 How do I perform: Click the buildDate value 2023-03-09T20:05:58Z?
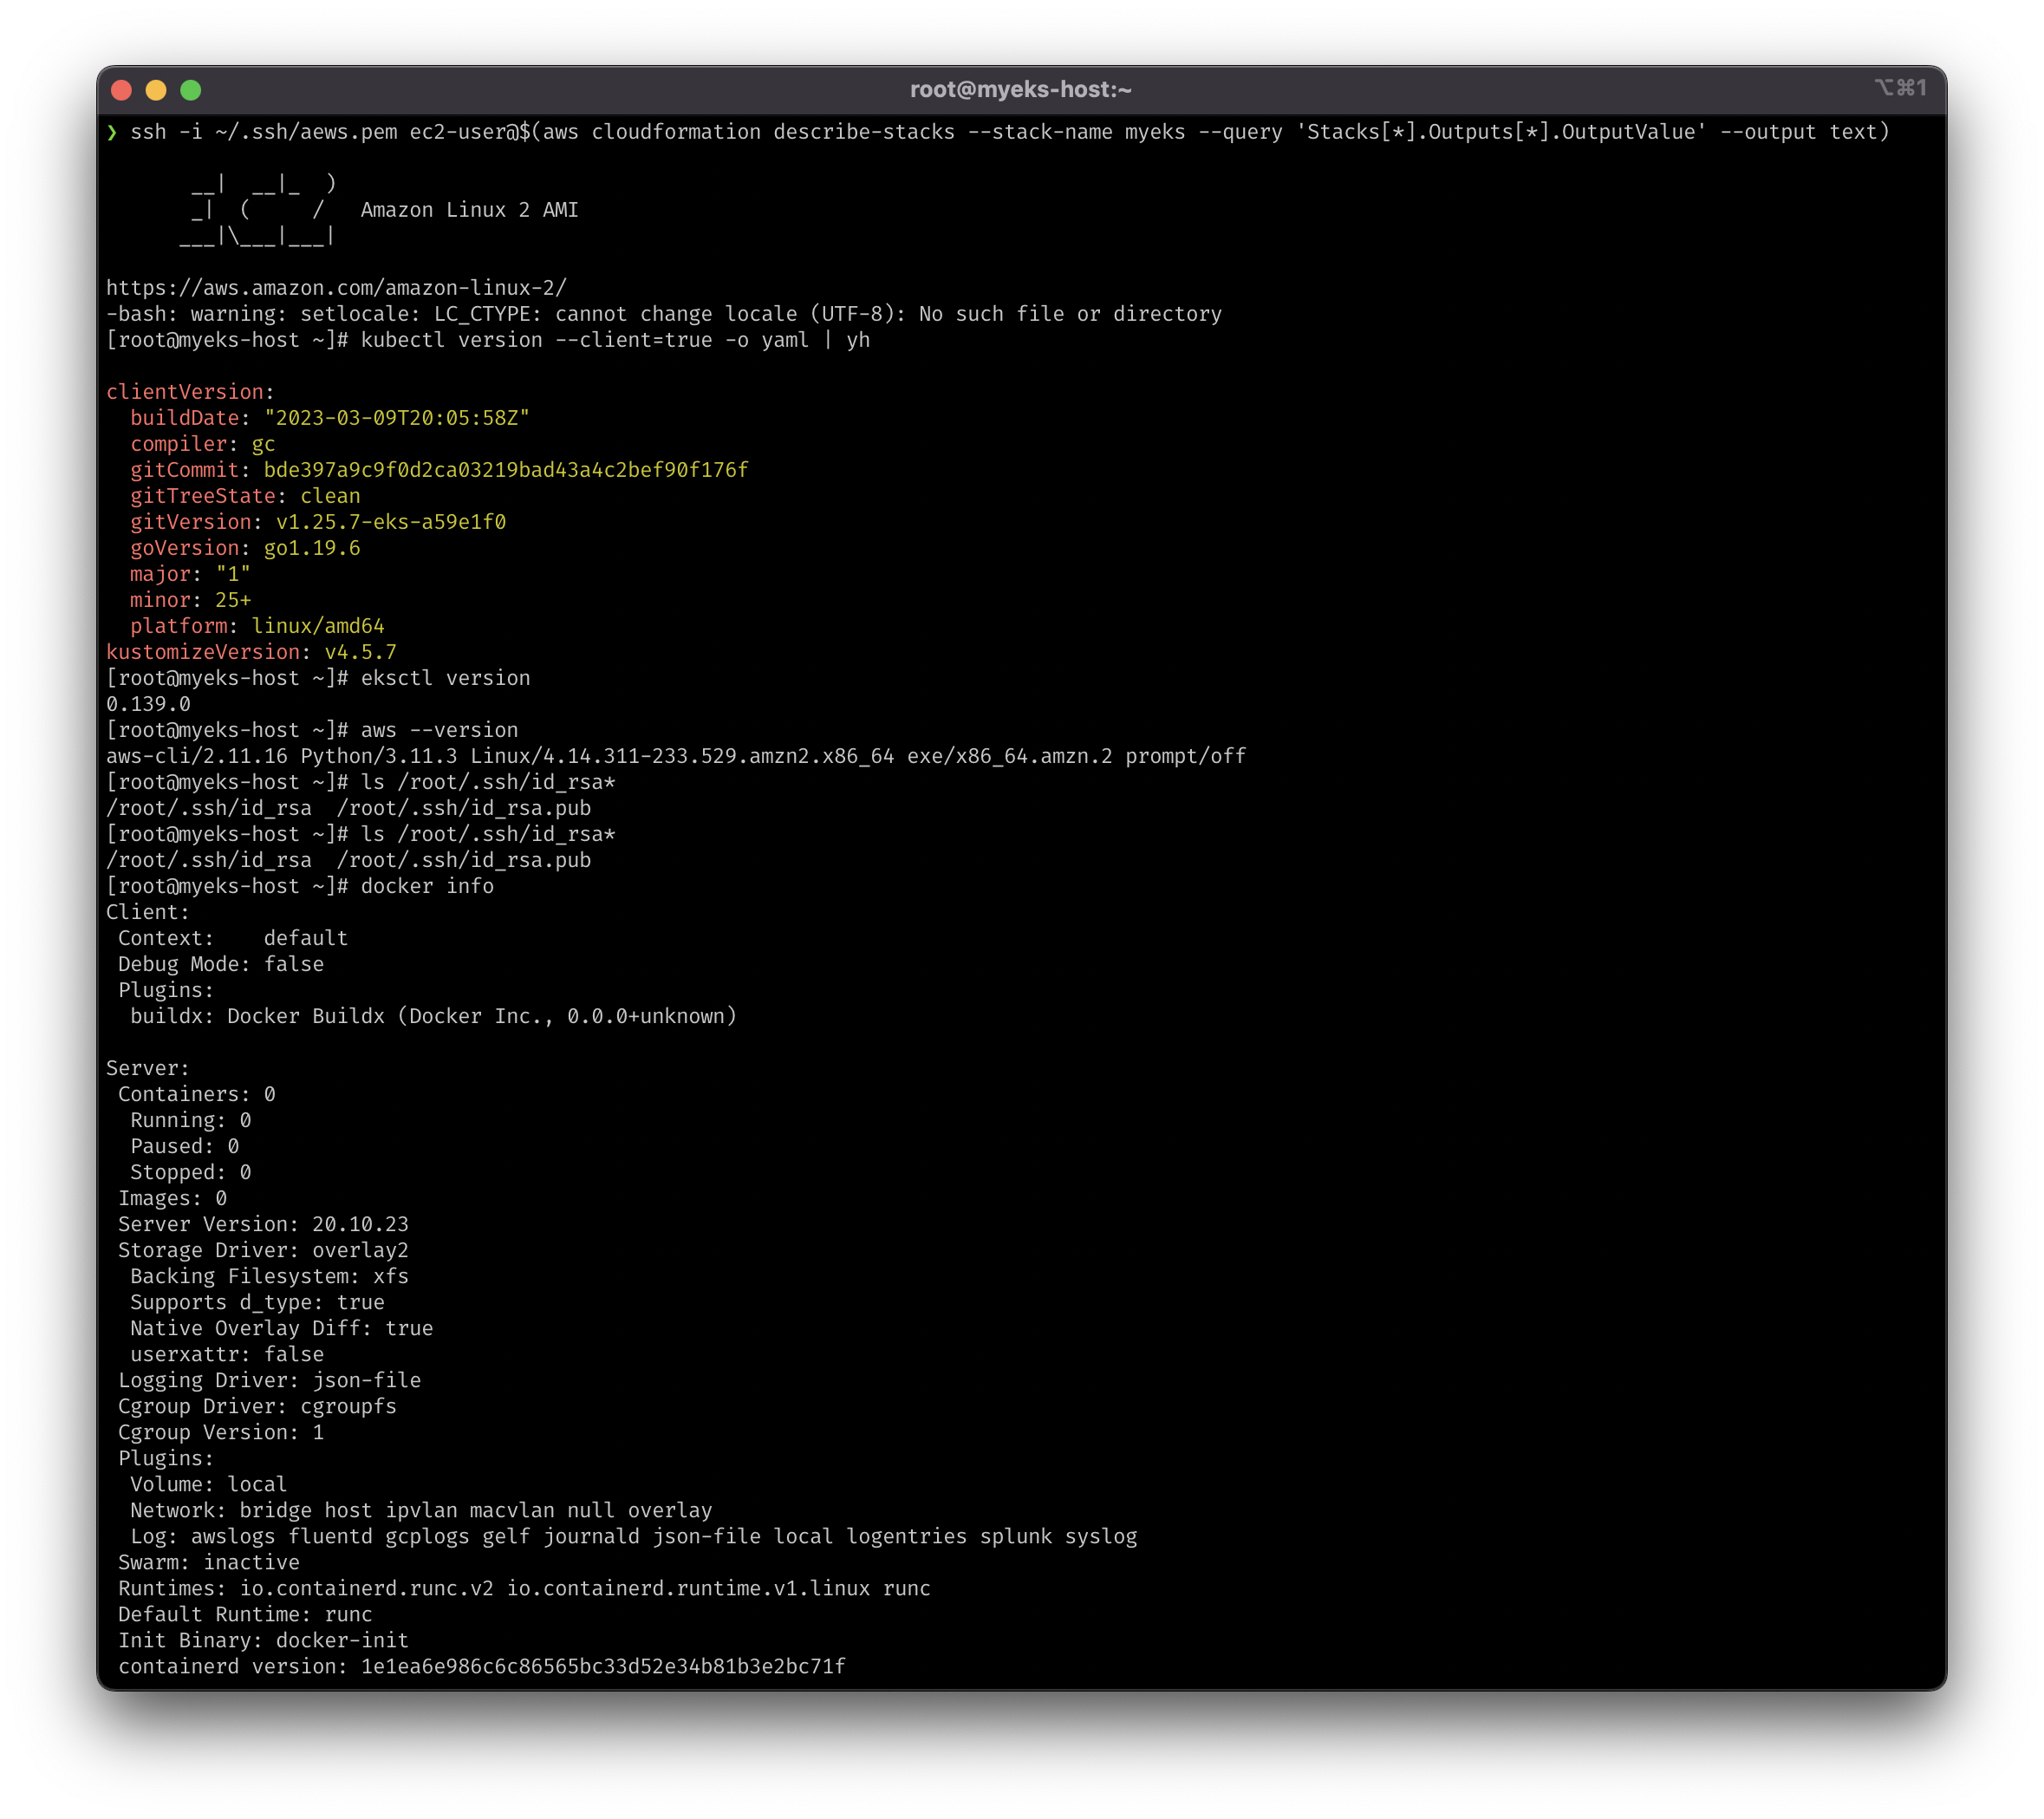click(x=396, y=418)
